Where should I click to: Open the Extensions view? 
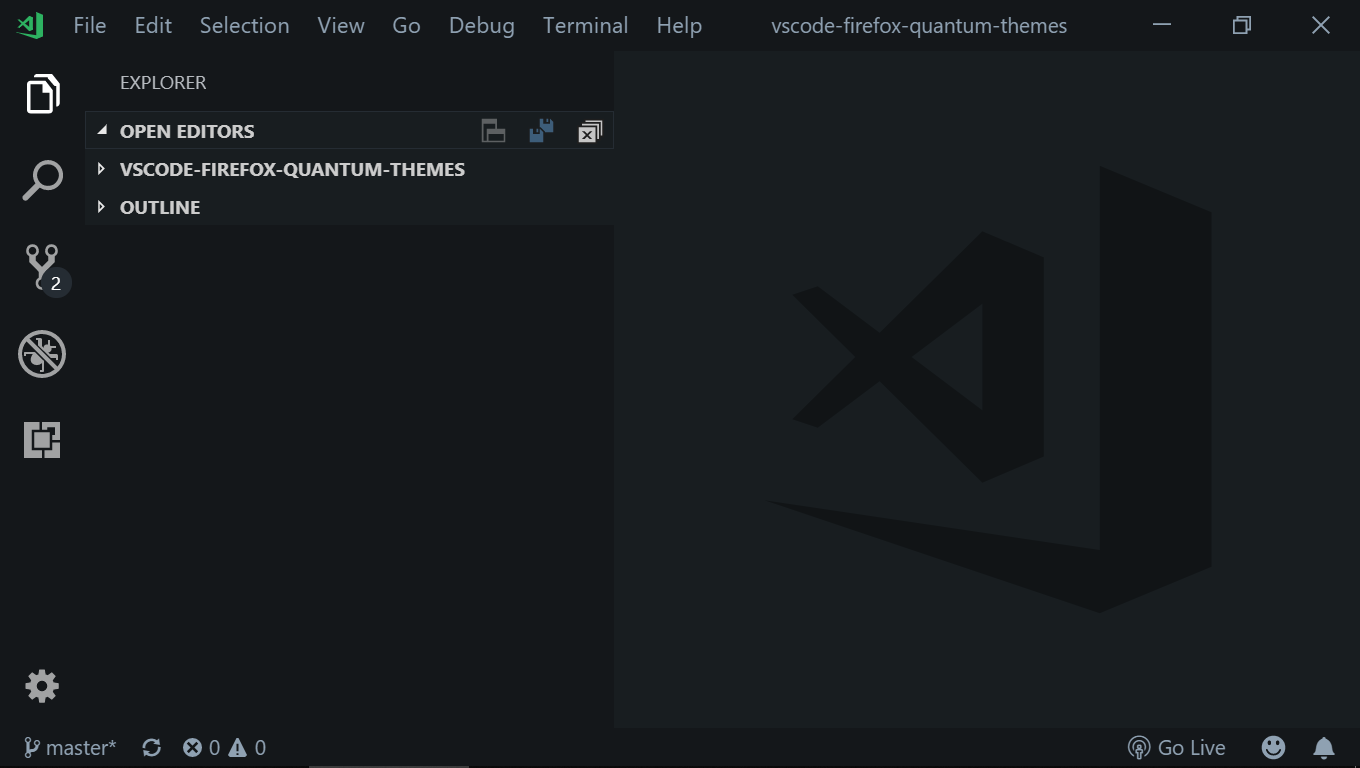click(41, 439)
